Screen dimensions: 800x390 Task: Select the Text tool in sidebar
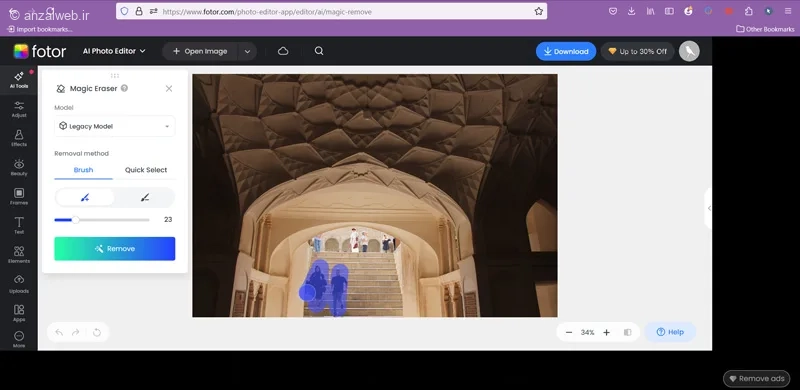point(19,226)
